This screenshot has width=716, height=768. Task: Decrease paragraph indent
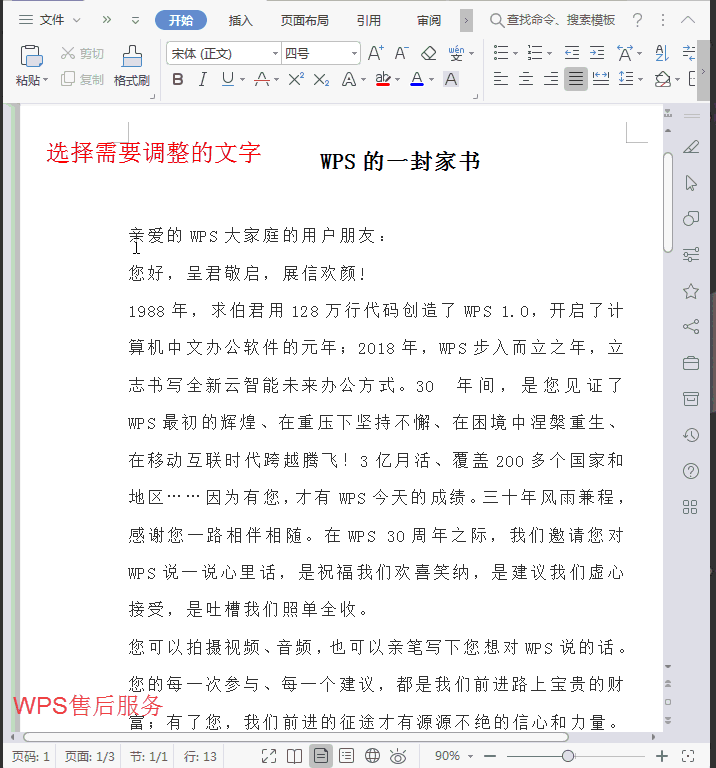572,52
